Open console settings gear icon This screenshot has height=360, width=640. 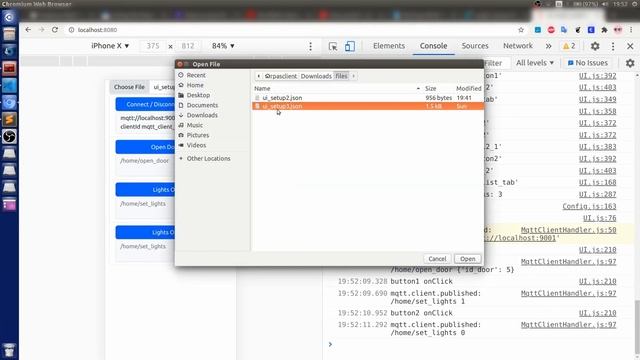(x=630, y=63)
